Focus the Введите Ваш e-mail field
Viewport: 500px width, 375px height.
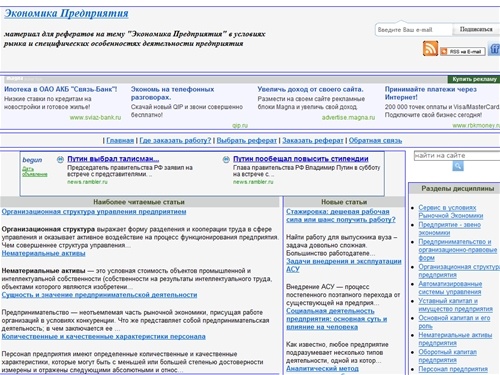coord(414,30)
